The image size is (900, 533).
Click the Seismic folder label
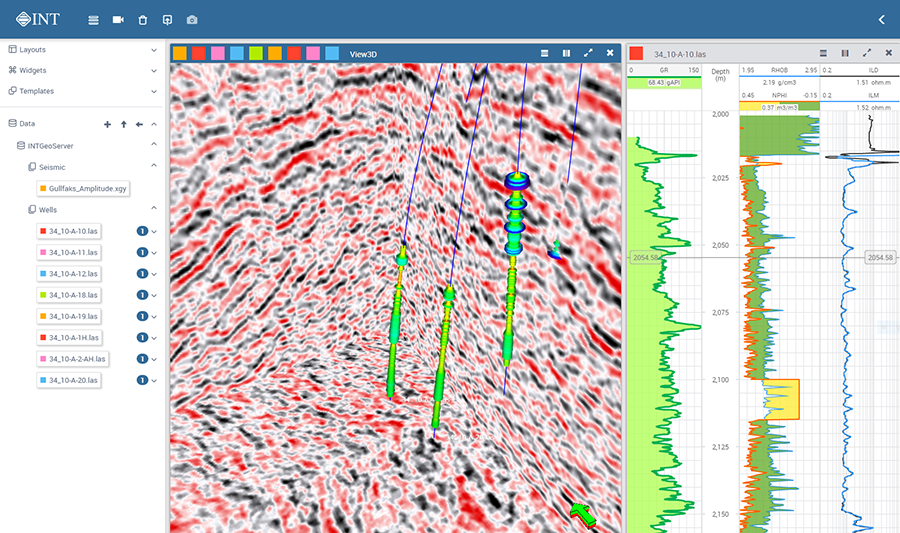[x=52, y=167]
